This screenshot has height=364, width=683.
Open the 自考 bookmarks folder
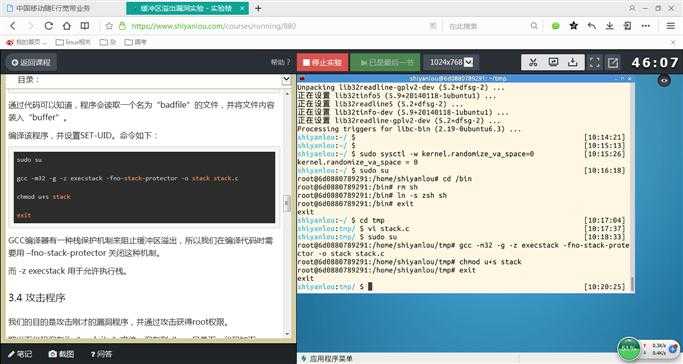[135, 42]
